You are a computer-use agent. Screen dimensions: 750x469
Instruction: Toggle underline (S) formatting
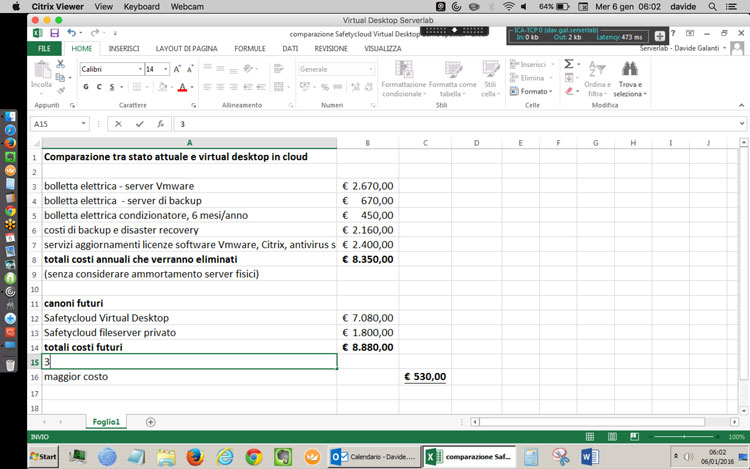112,87
